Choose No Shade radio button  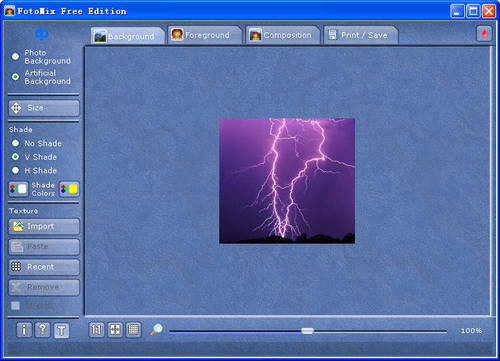(15, 143)
